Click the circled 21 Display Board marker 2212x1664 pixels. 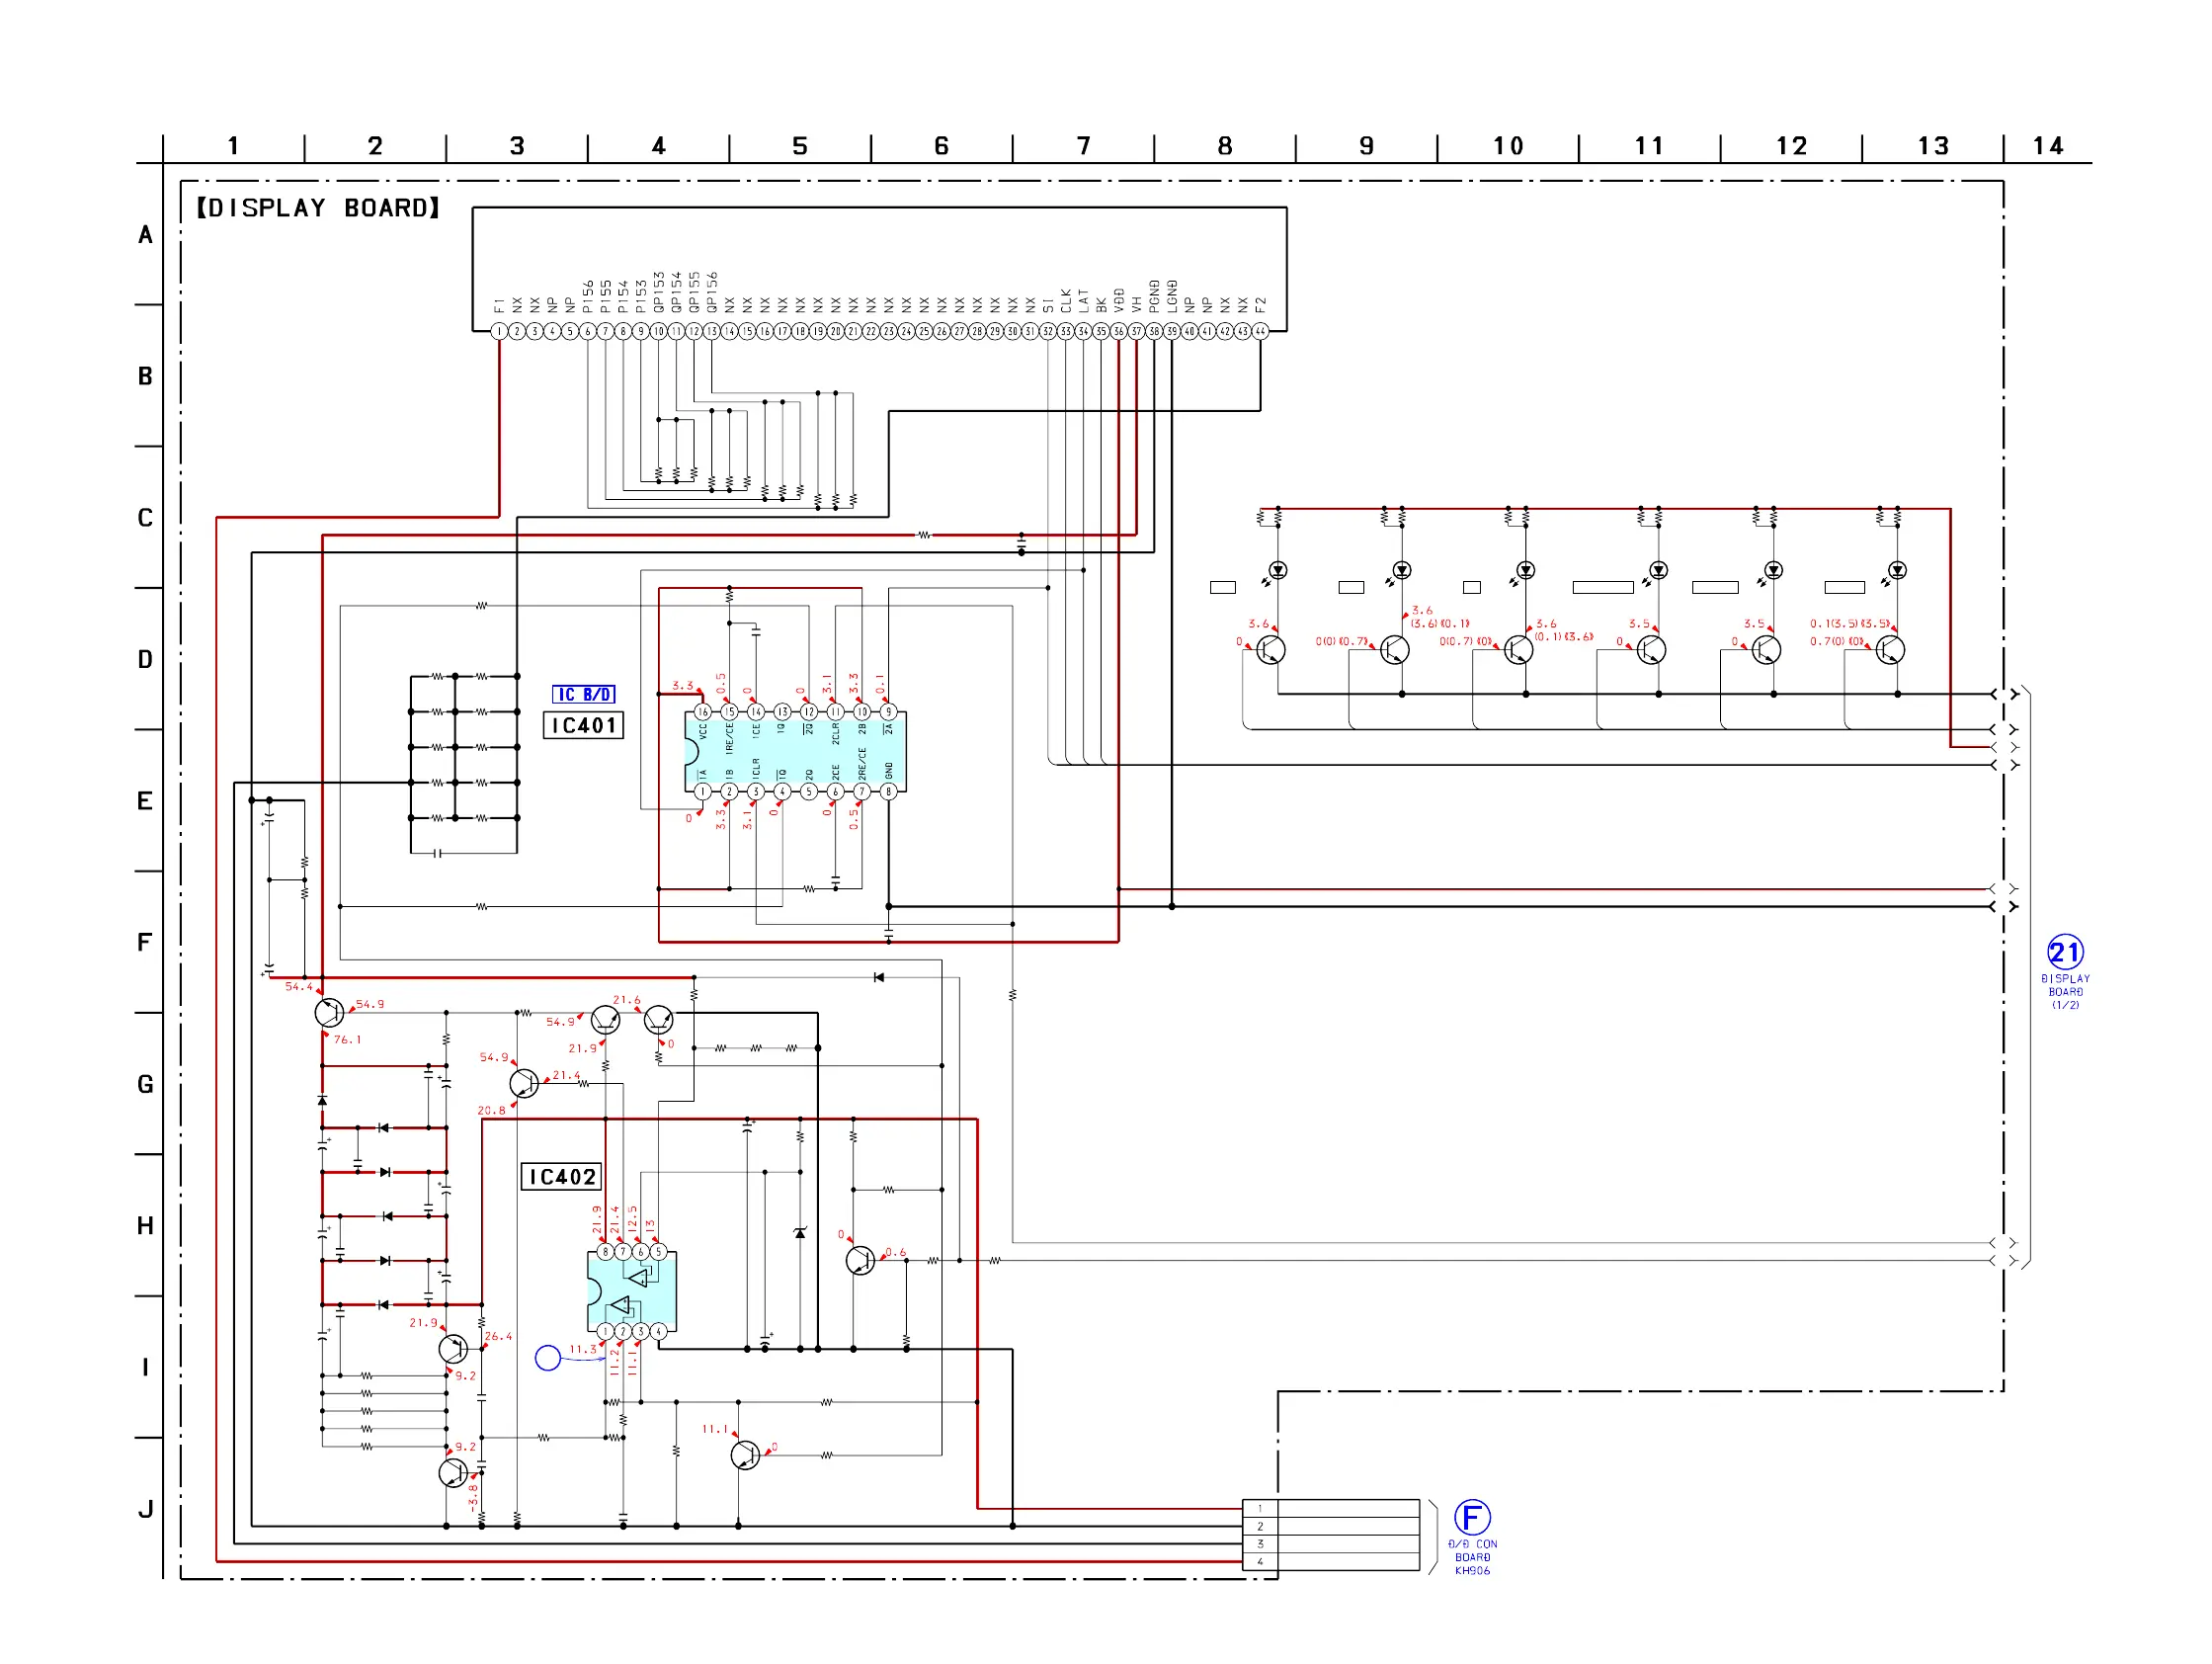pos(2064,951)
